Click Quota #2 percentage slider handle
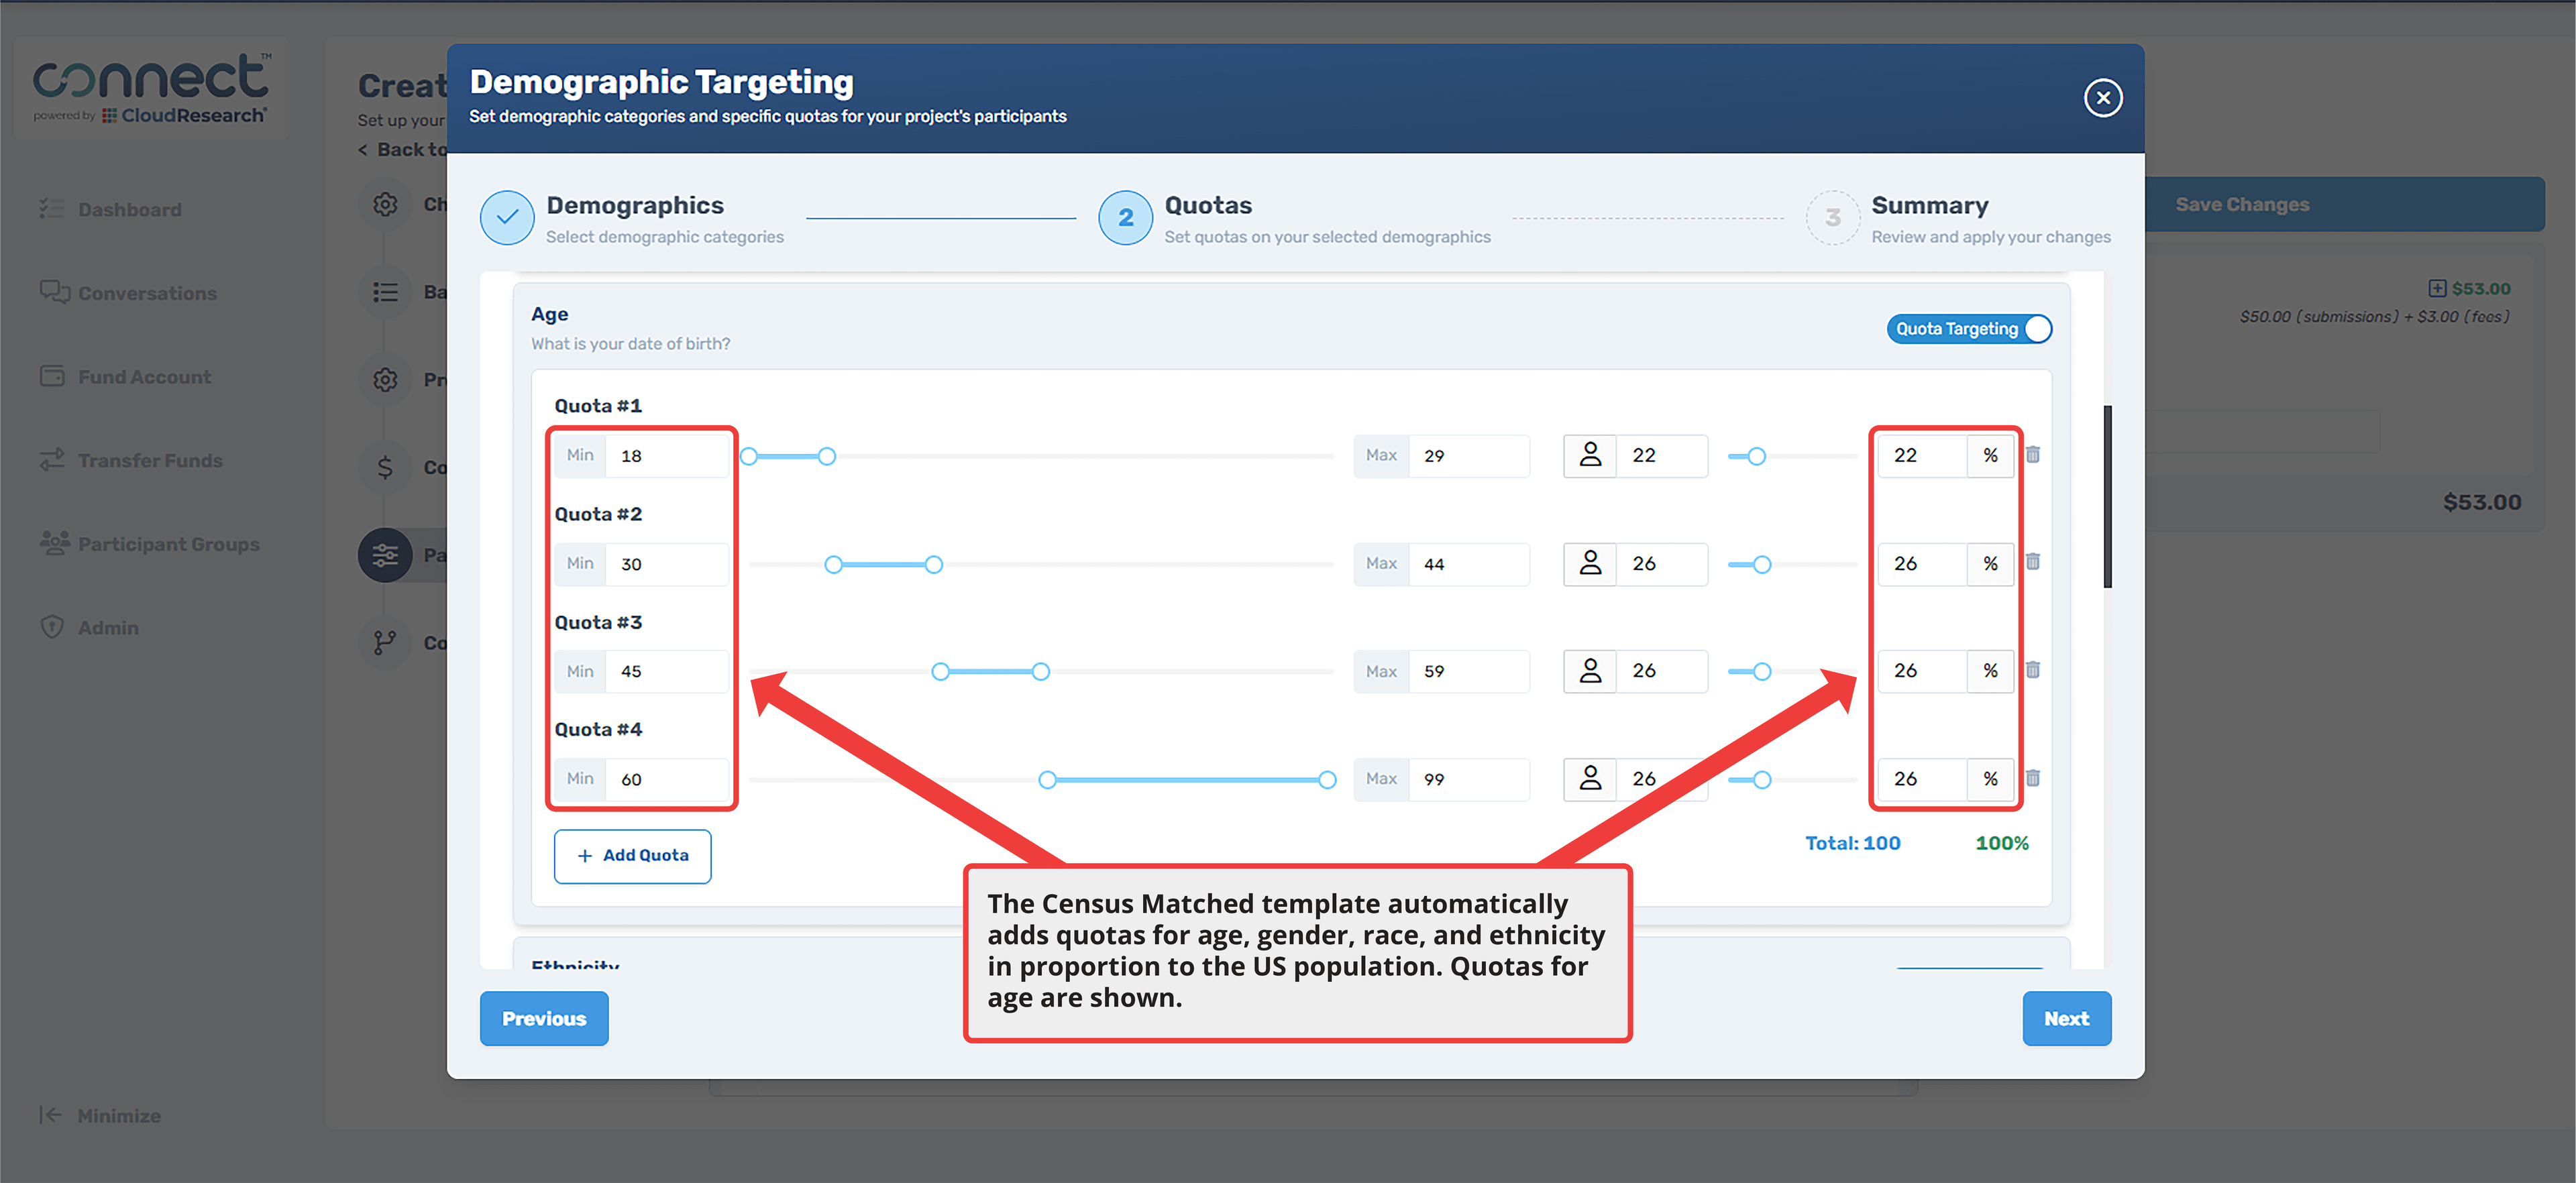This screenshot has width=2576, height=1183. (x=1763, y=565)
